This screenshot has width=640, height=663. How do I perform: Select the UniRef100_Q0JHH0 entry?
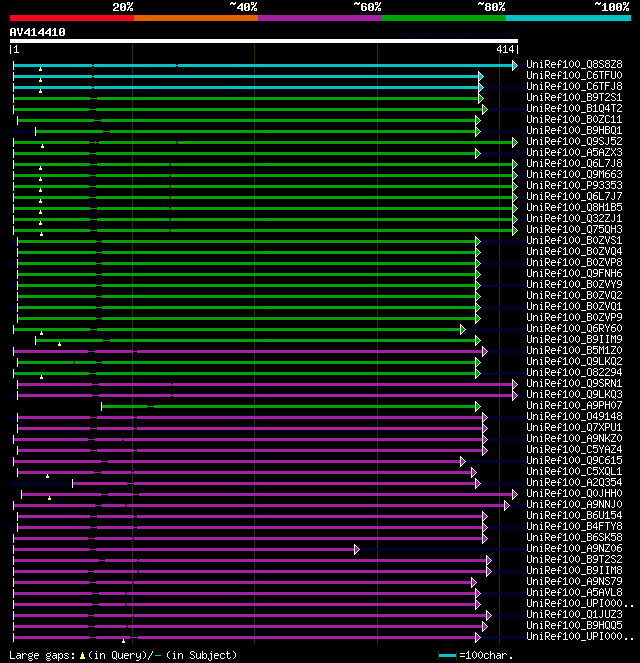tap(574, 493)
